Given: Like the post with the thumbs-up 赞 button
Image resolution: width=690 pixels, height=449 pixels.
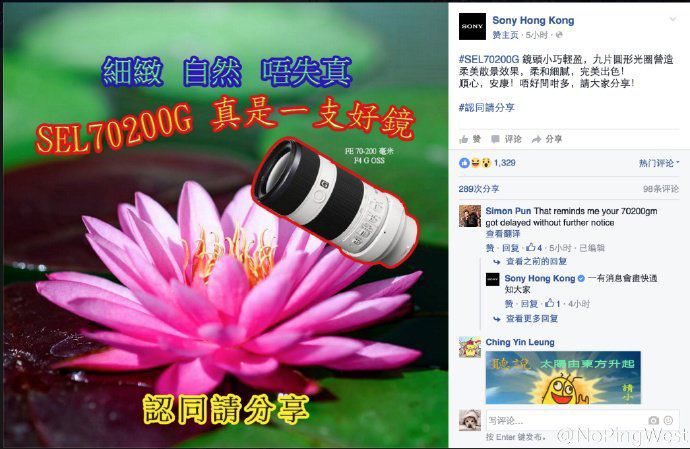Looking at the screenshot, I should click(470, 139).
